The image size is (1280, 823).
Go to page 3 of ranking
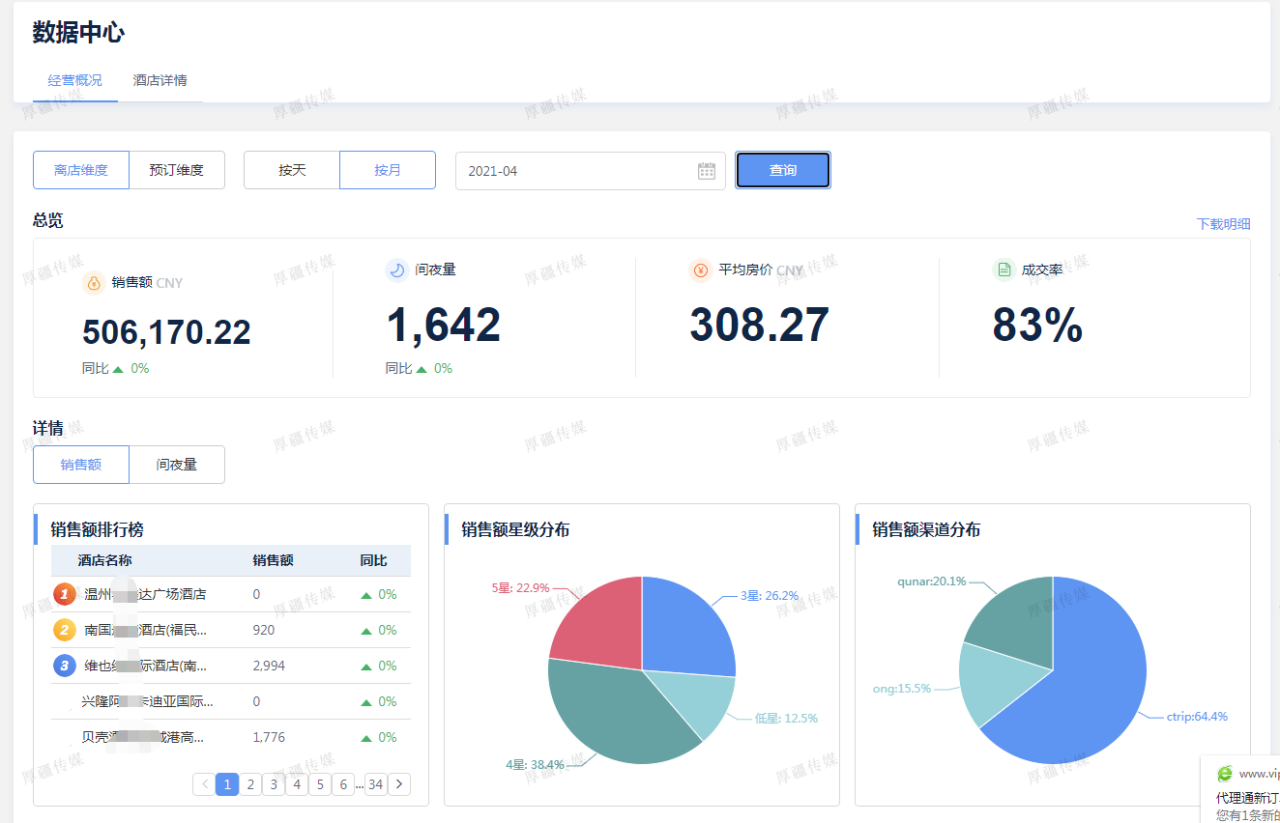pos(274,784)
